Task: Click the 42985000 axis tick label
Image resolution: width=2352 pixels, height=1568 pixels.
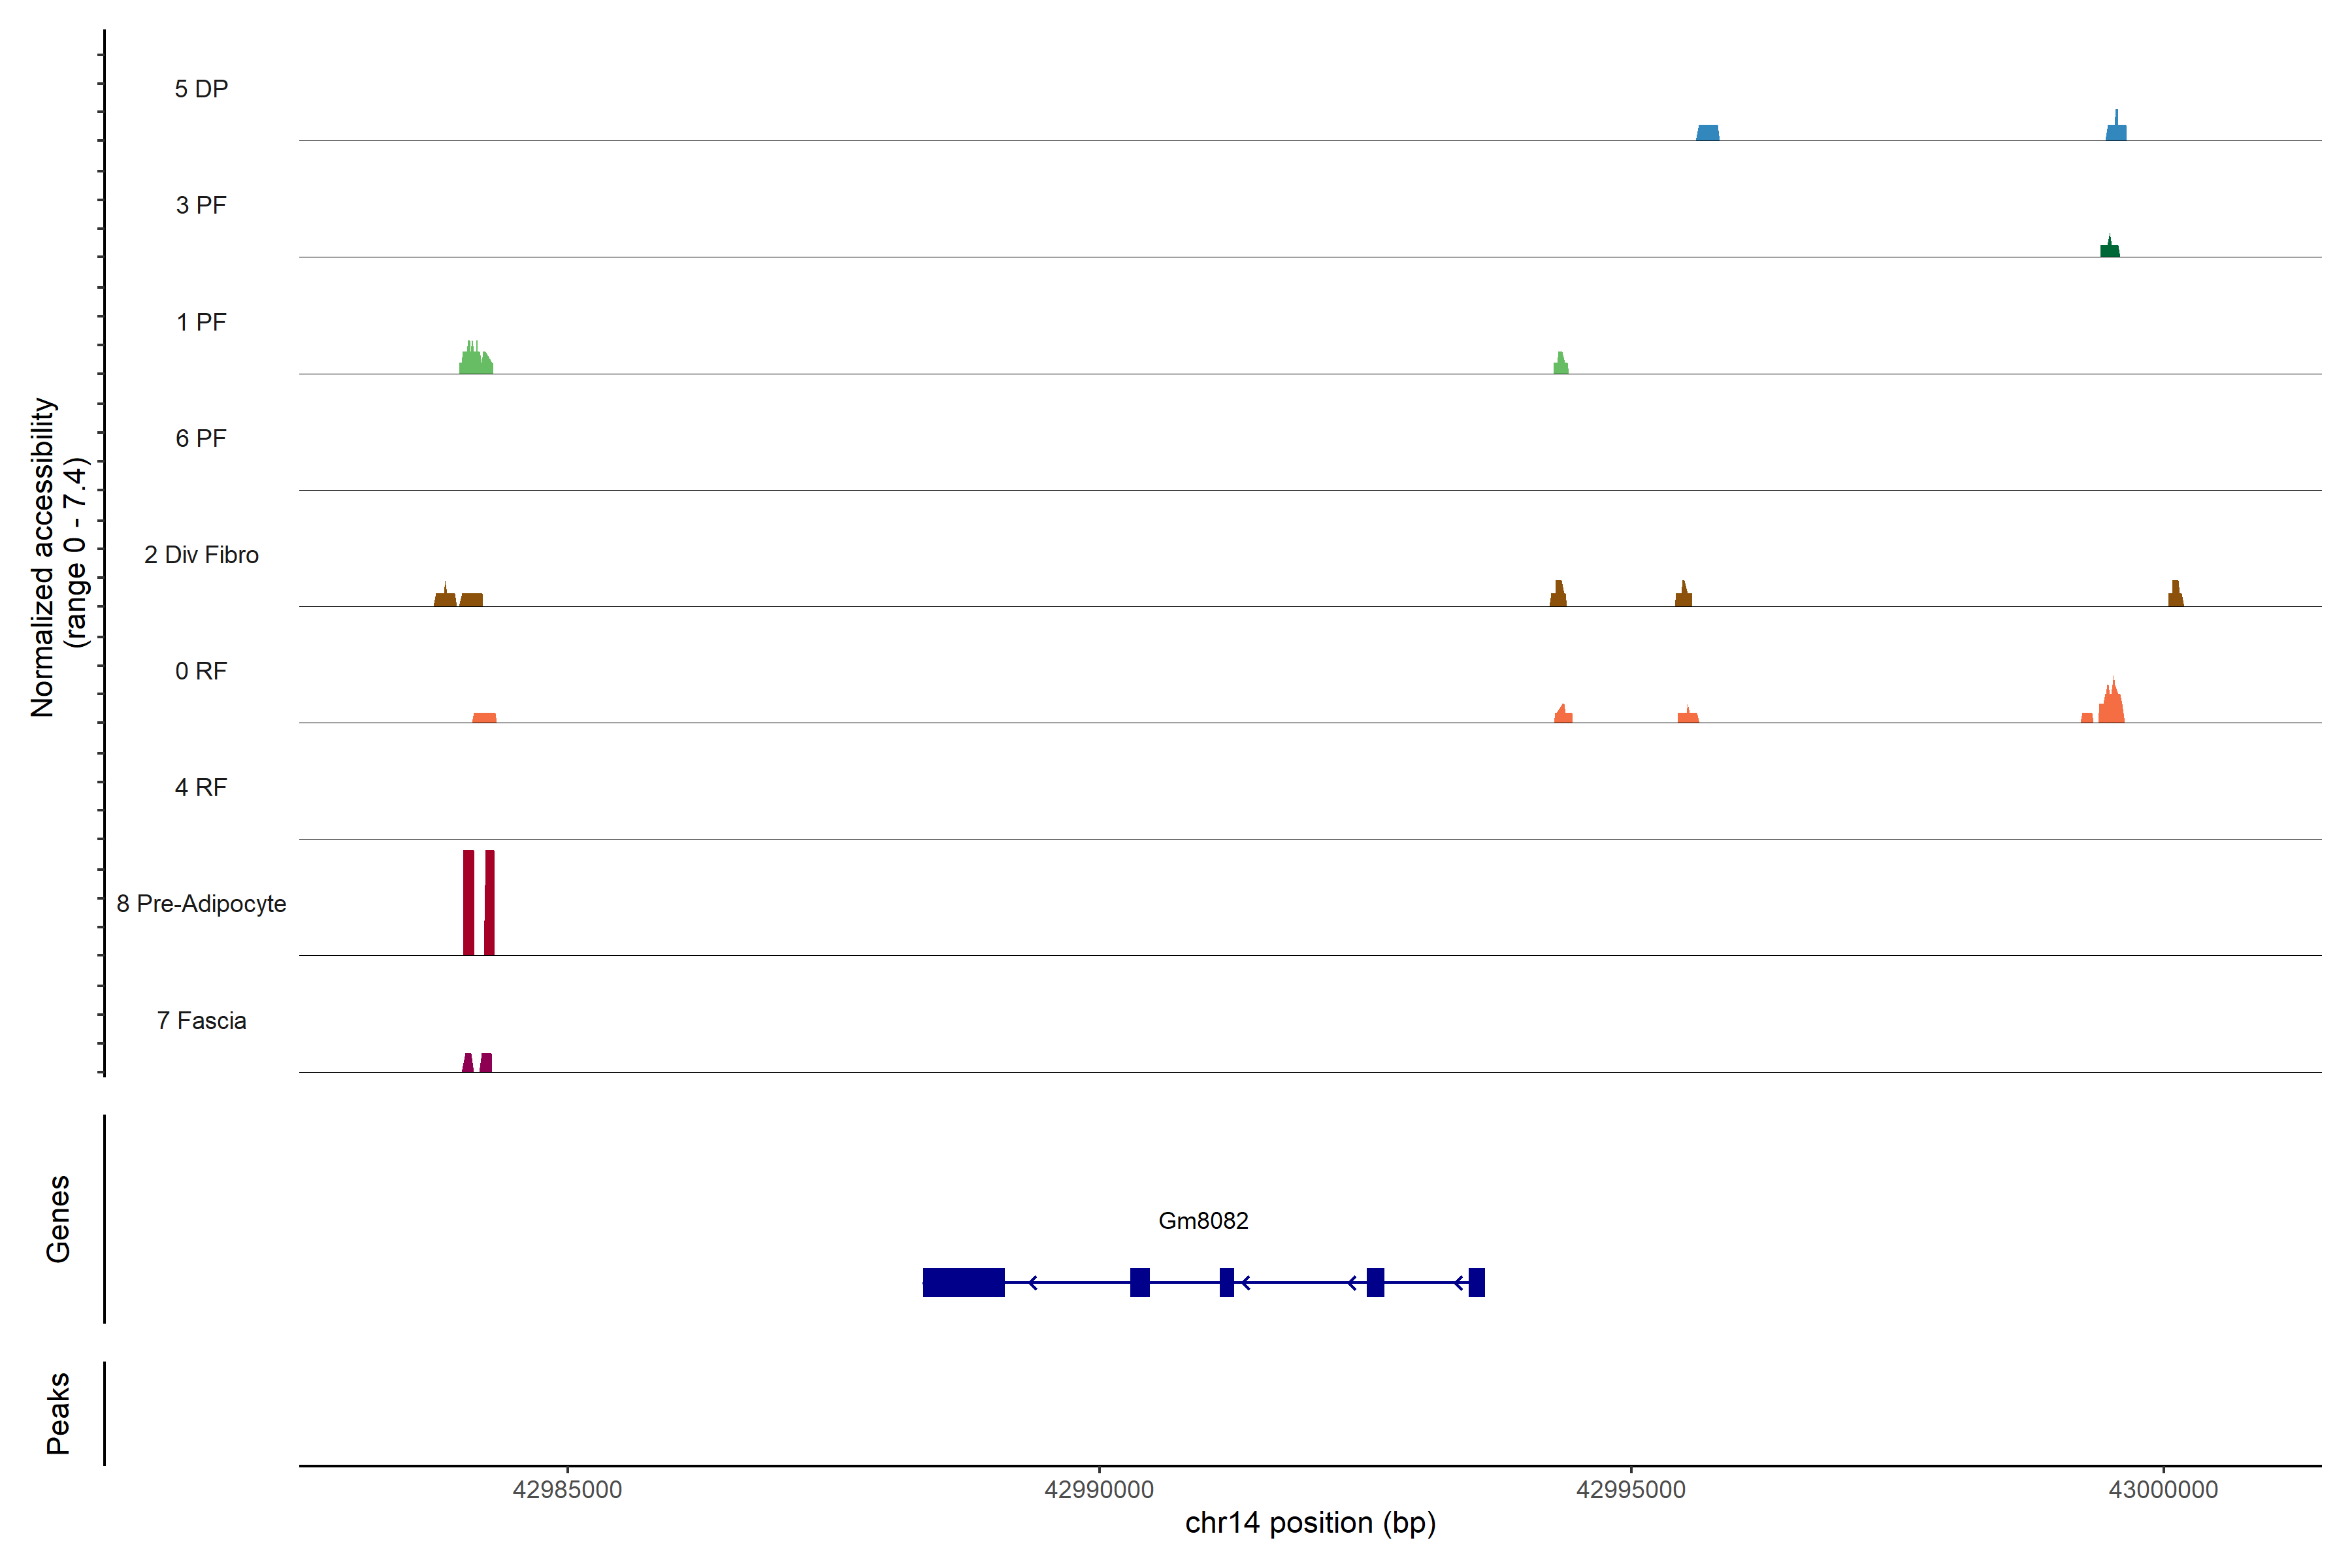Action: pos(567,1490)
